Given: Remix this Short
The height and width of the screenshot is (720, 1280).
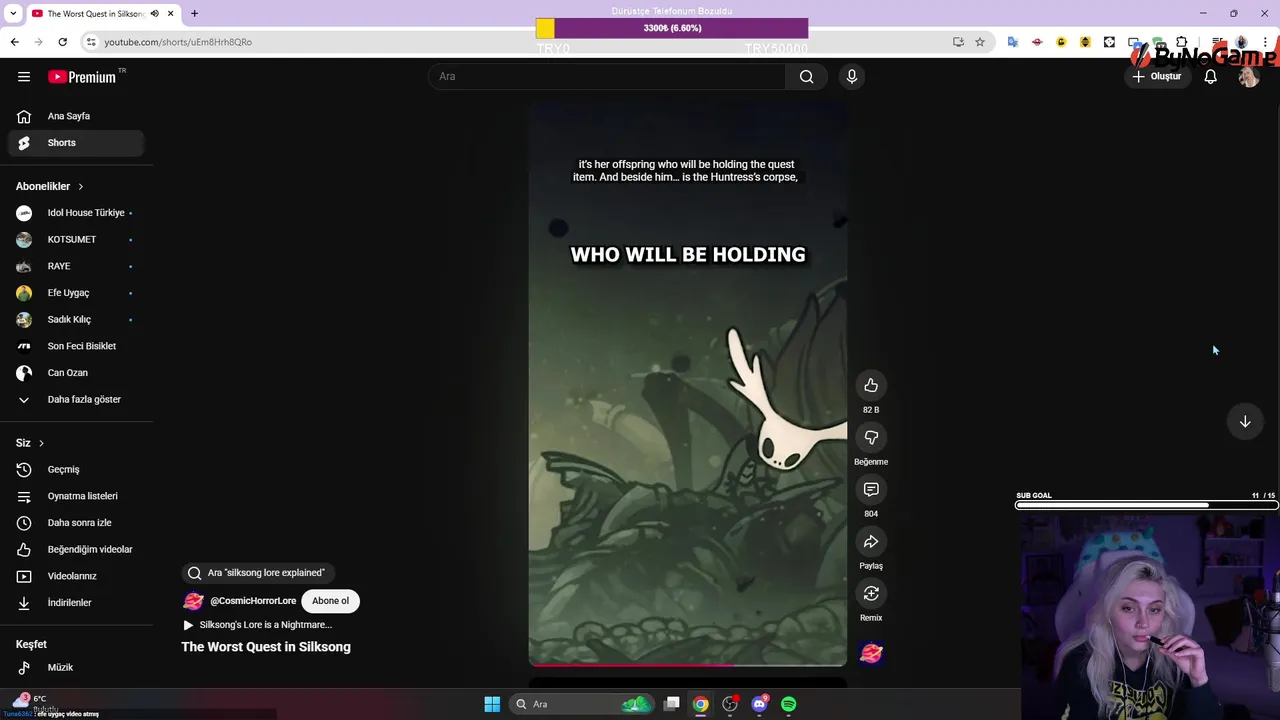Looking at the screenshot, I should (871, 593).
